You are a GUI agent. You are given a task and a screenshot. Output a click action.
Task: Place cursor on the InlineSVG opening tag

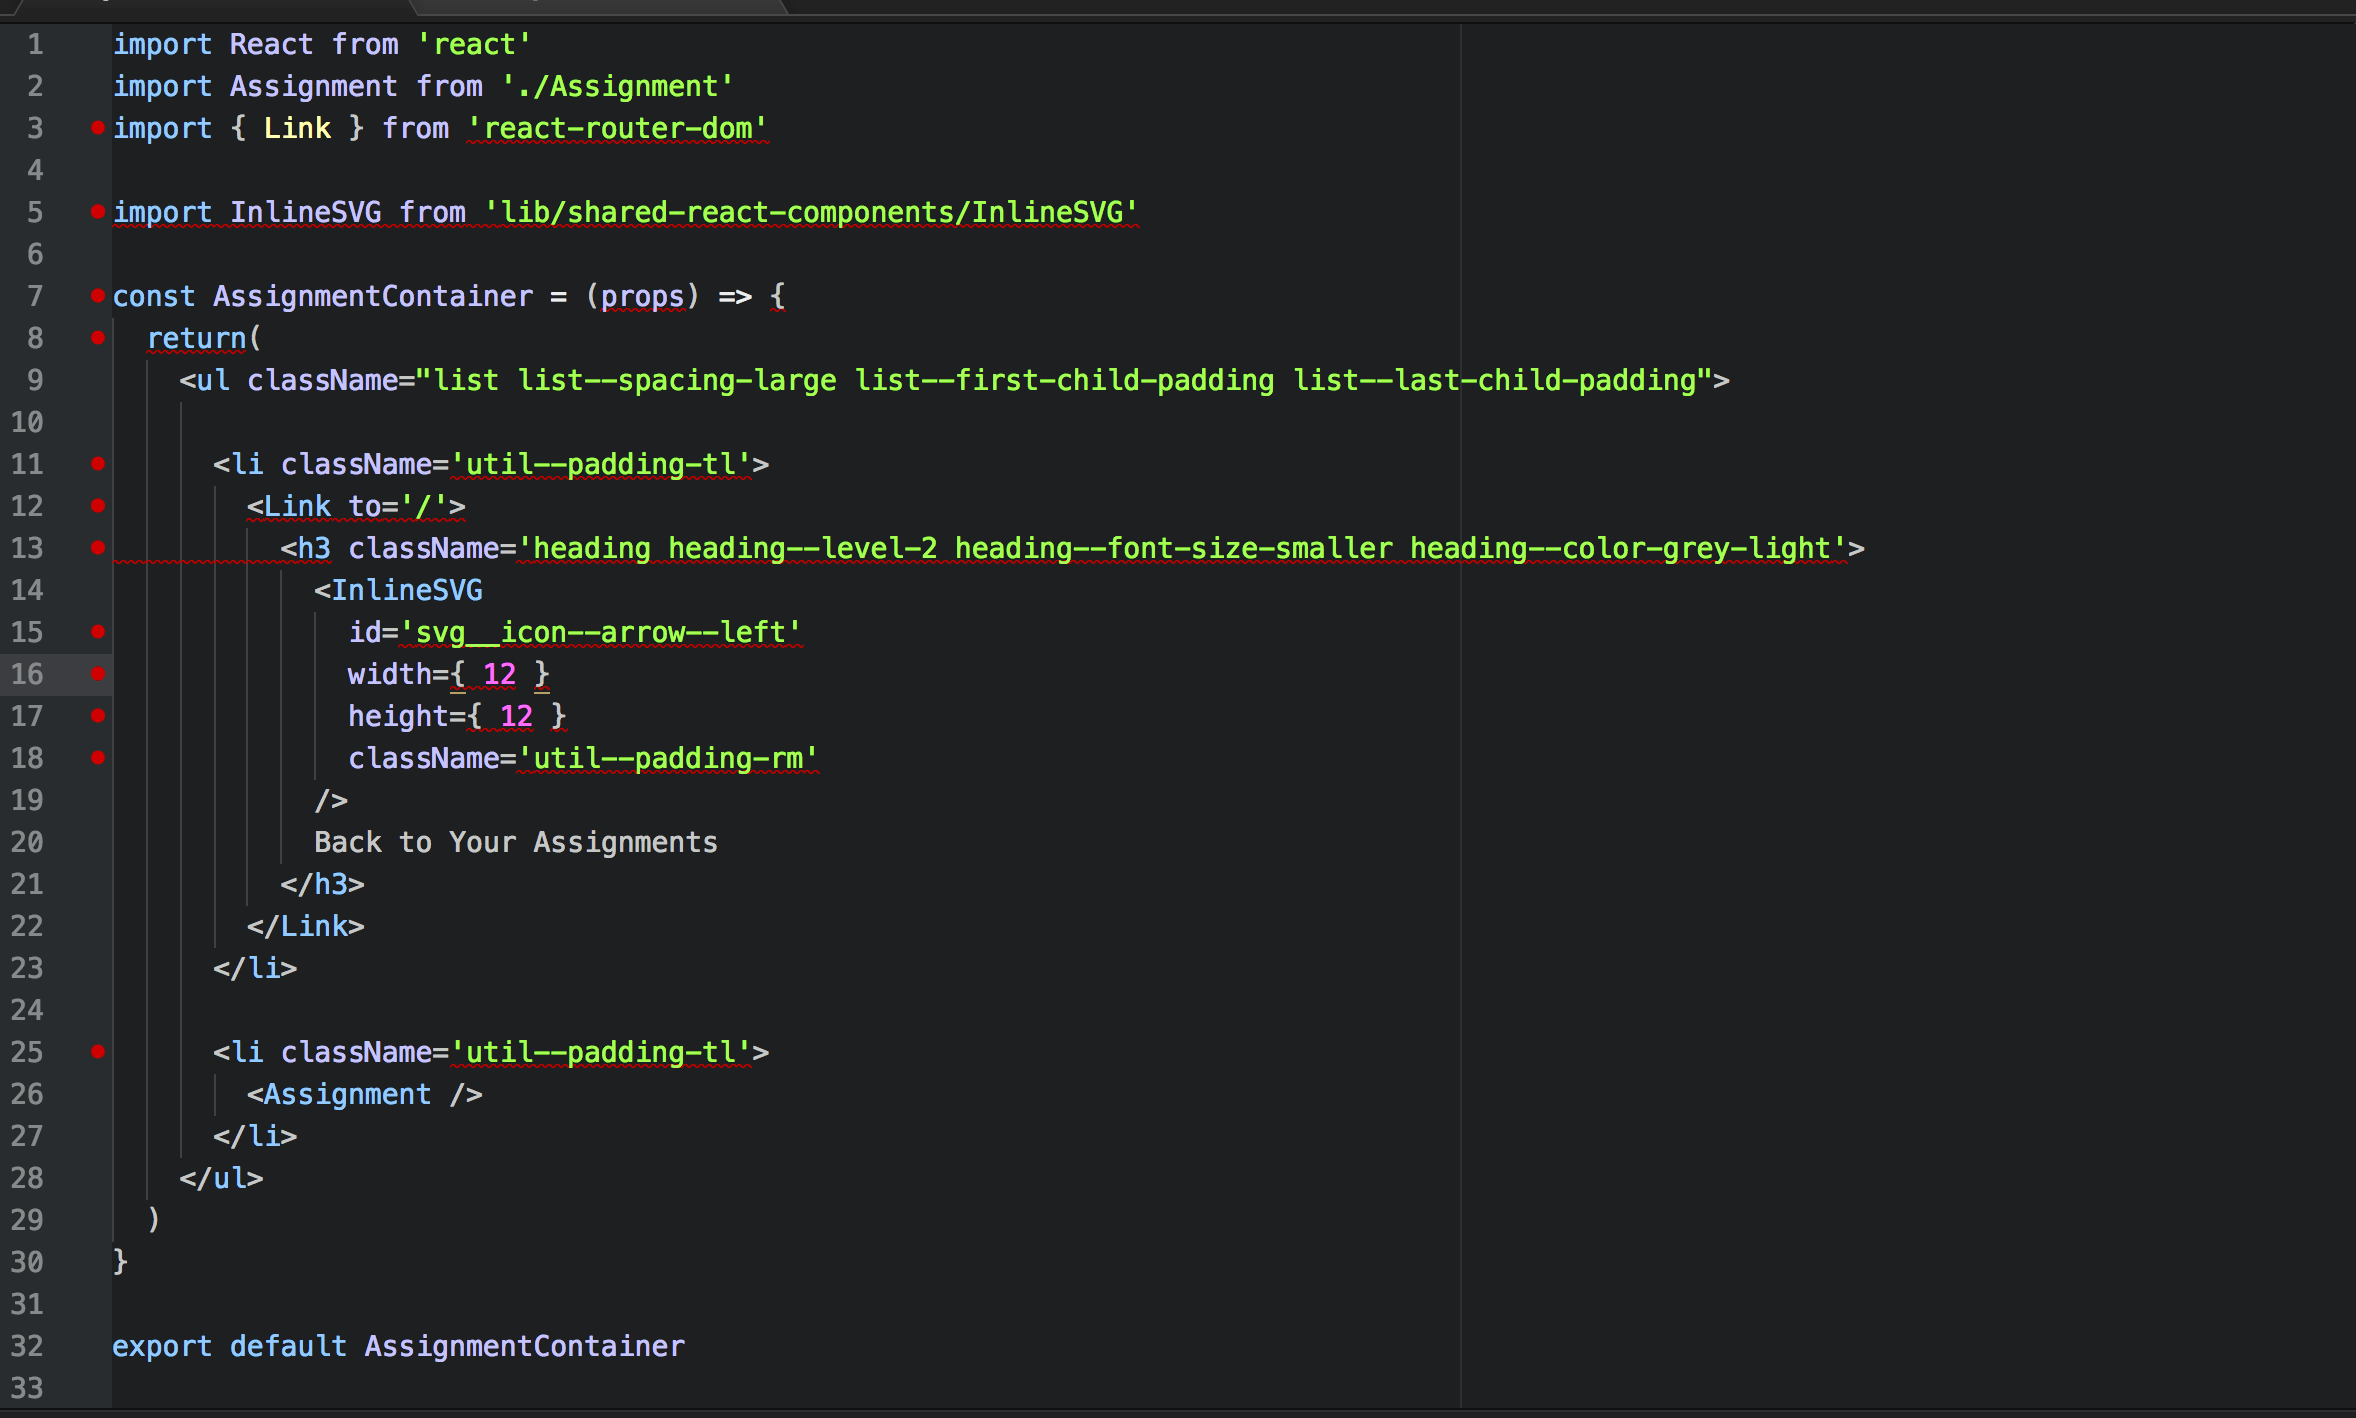pyautogui.click(x=398, y=590)
